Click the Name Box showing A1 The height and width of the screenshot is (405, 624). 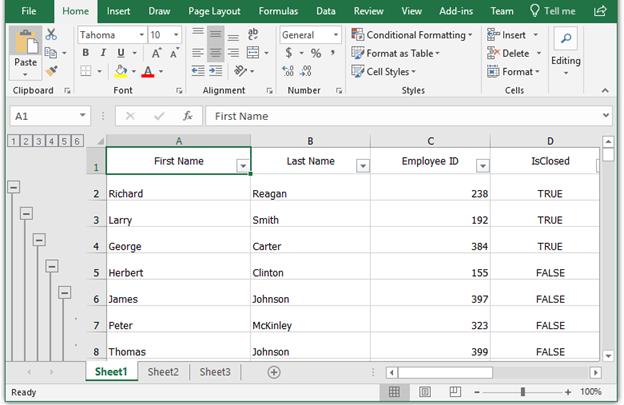tap(50, 116)
